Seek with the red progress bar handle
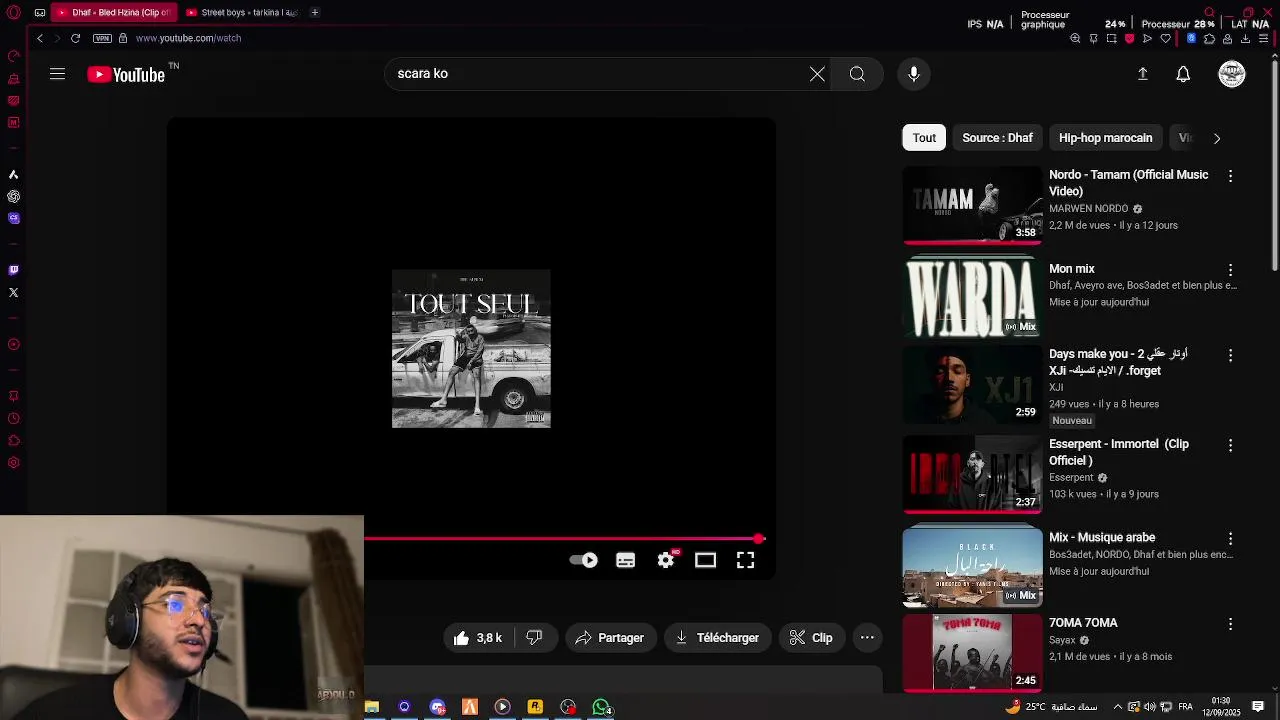Screen dimensions: 1280x720 [x=759, y=539]
